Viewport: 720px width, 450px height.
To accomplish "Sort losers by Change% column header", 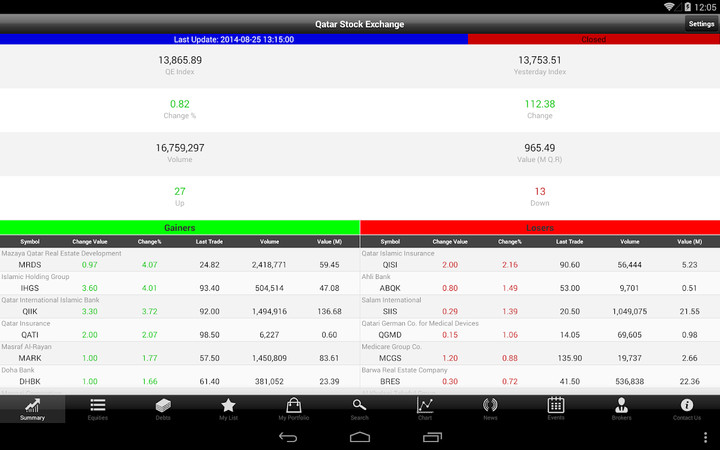I will pos(510,242).
